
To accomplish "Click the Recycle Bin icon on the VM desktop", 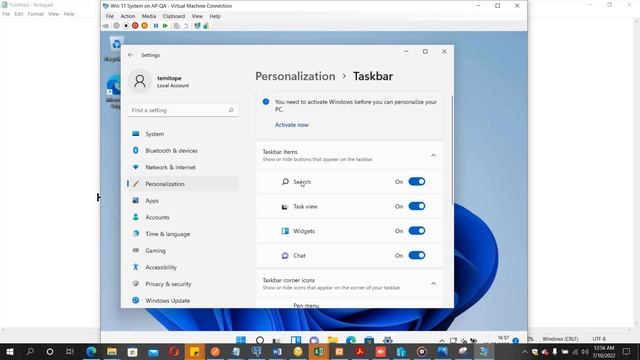I will [116, 44].
